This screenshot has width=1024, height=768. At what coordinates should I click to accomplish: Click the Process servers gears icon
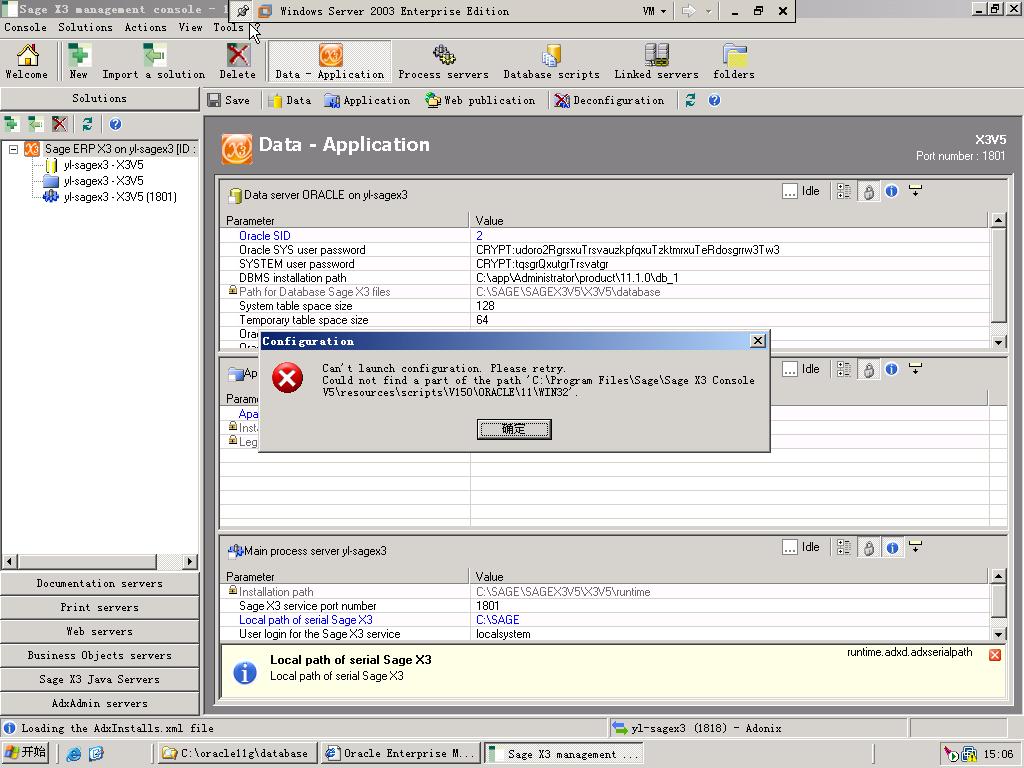tap(443, 55)
